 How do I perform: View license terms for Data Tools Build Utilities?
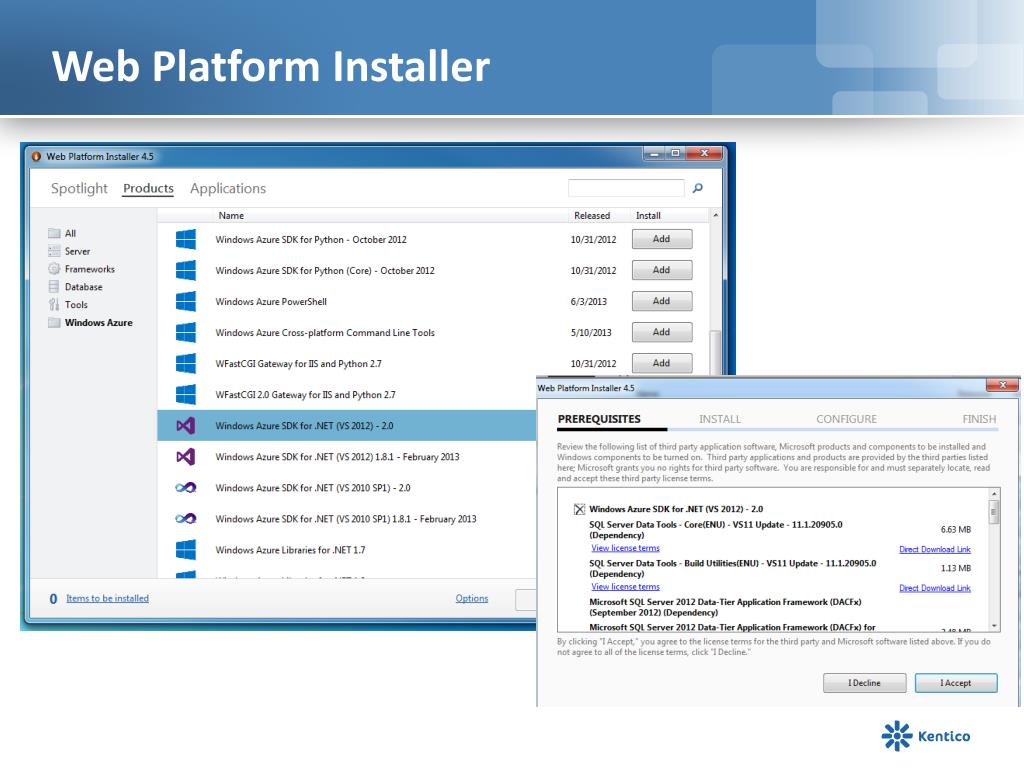coord(625,587)
